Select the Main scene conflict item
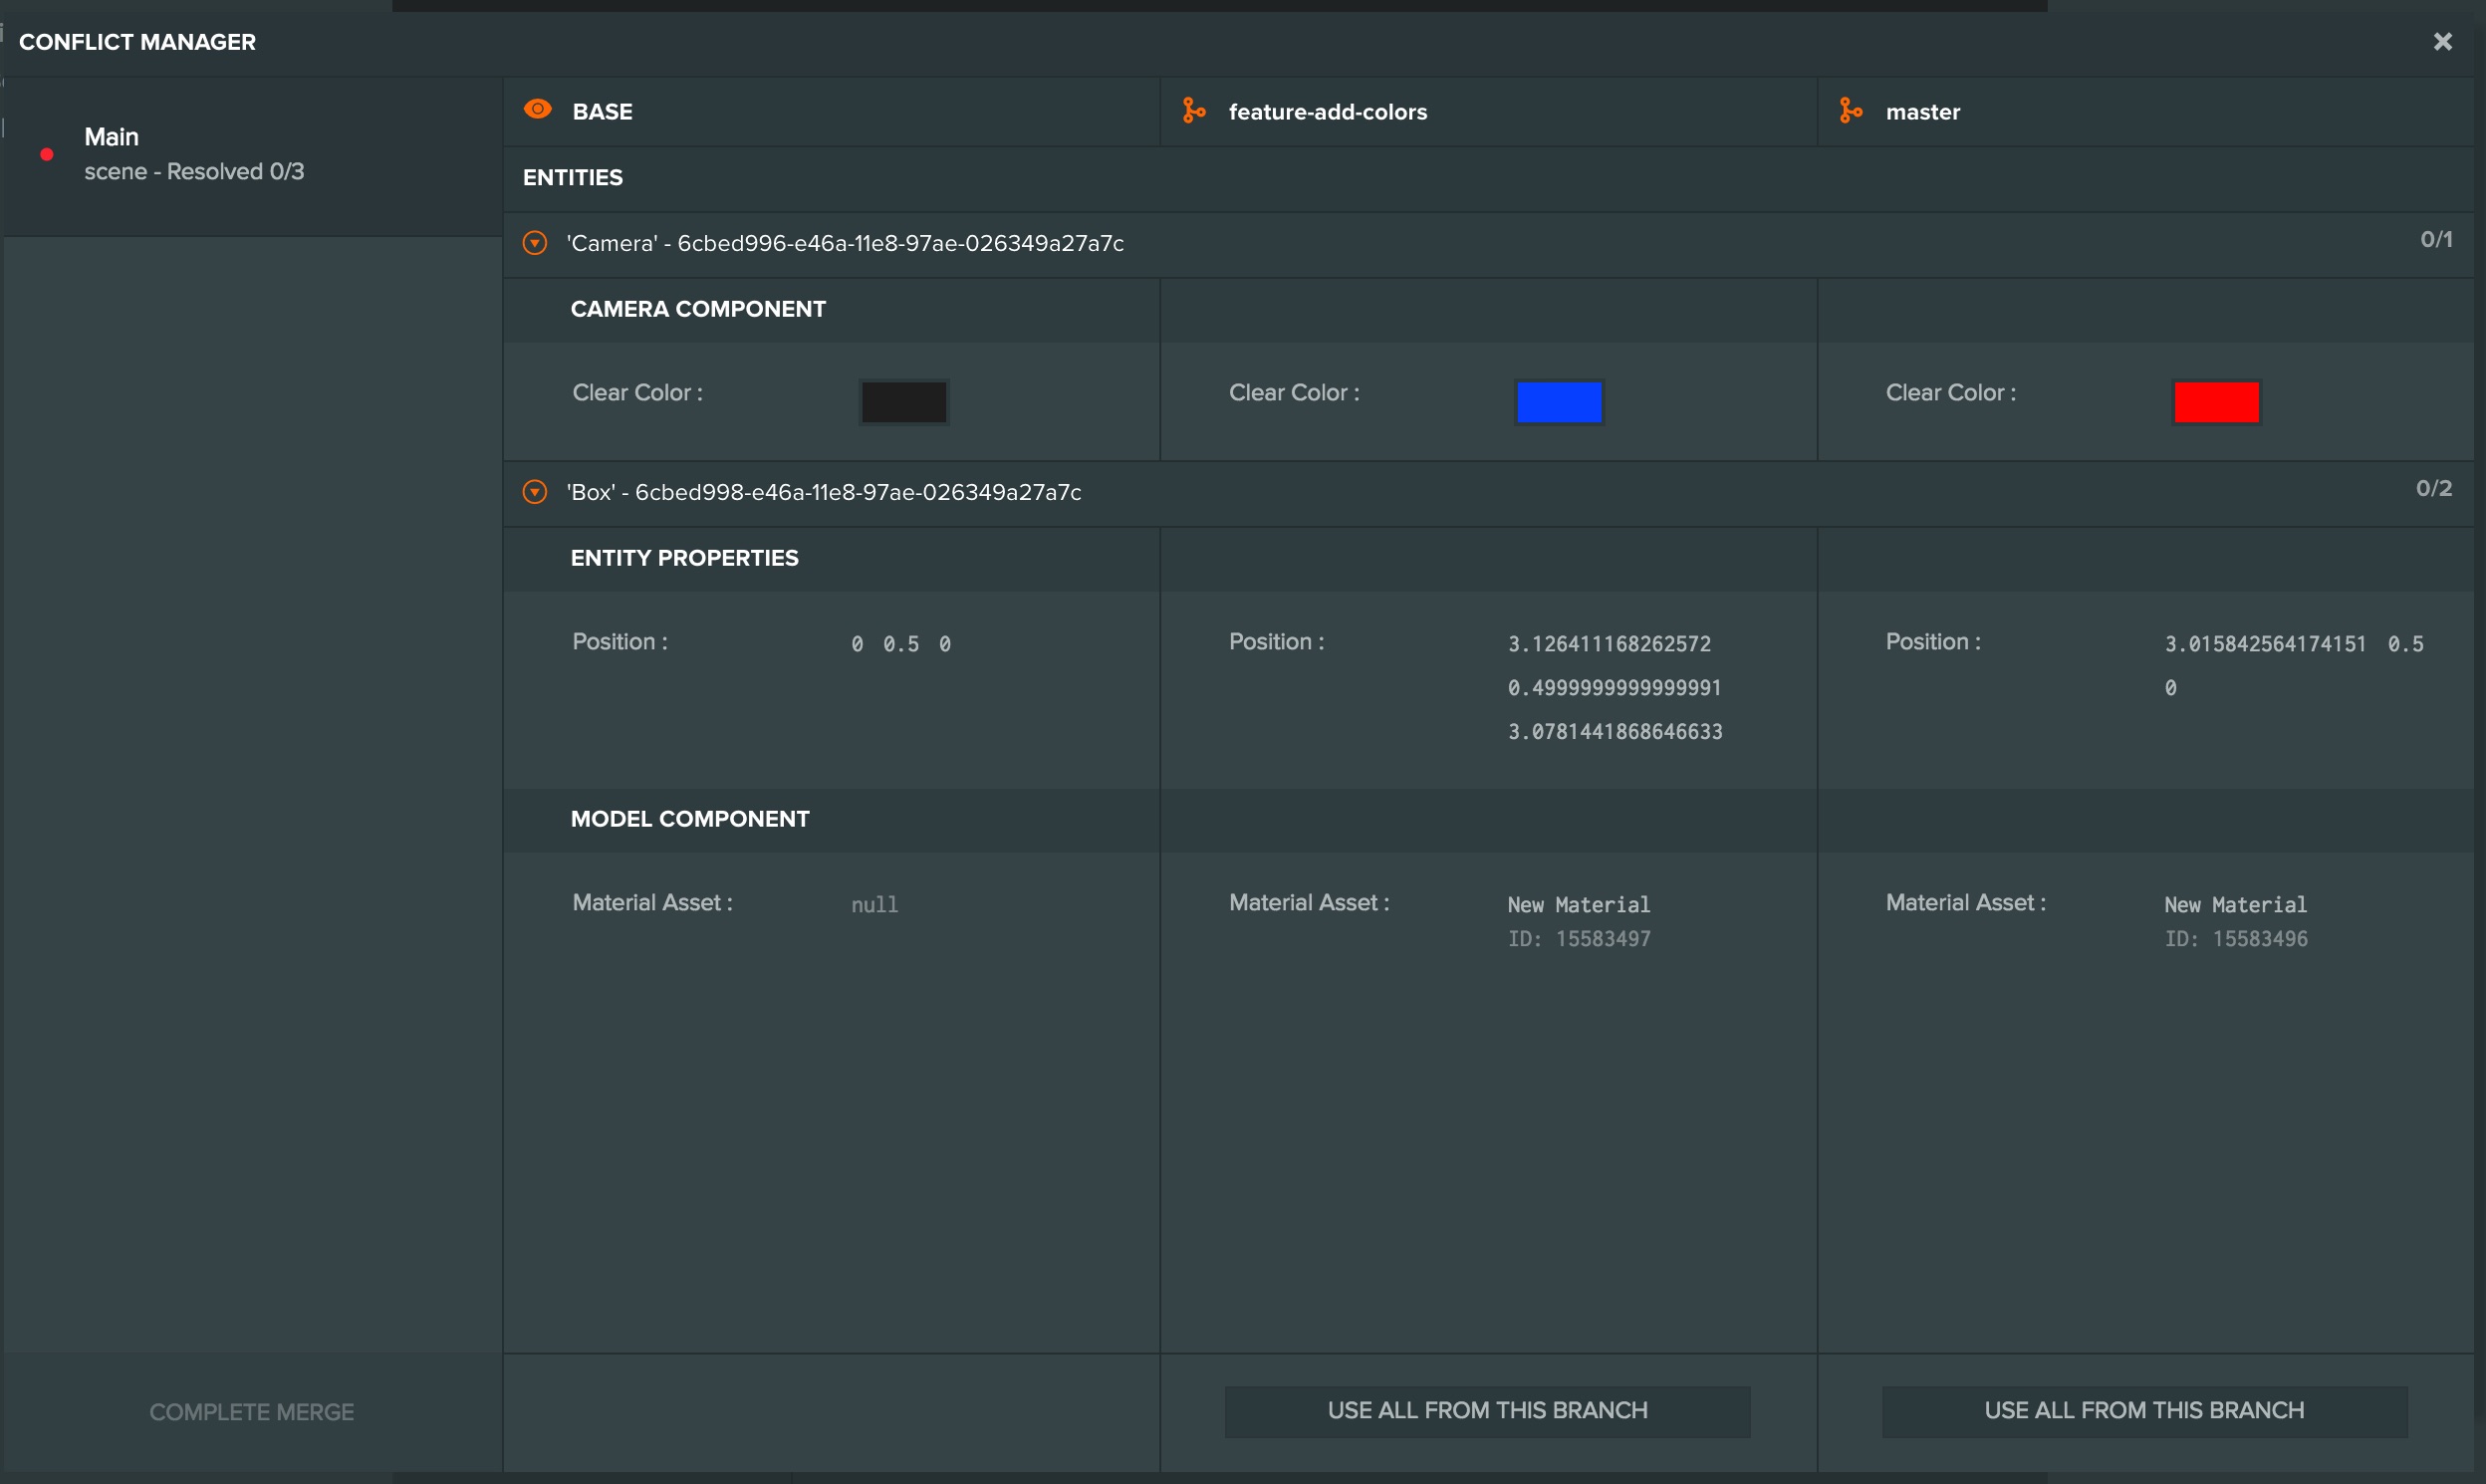The image size is (2486, 1484). point(252,155)
